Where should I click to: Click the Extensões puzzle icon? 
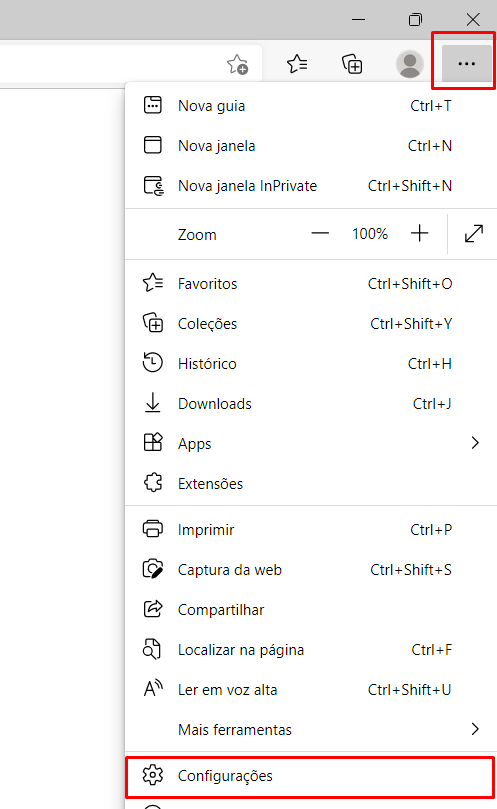[x=153, y=483]
